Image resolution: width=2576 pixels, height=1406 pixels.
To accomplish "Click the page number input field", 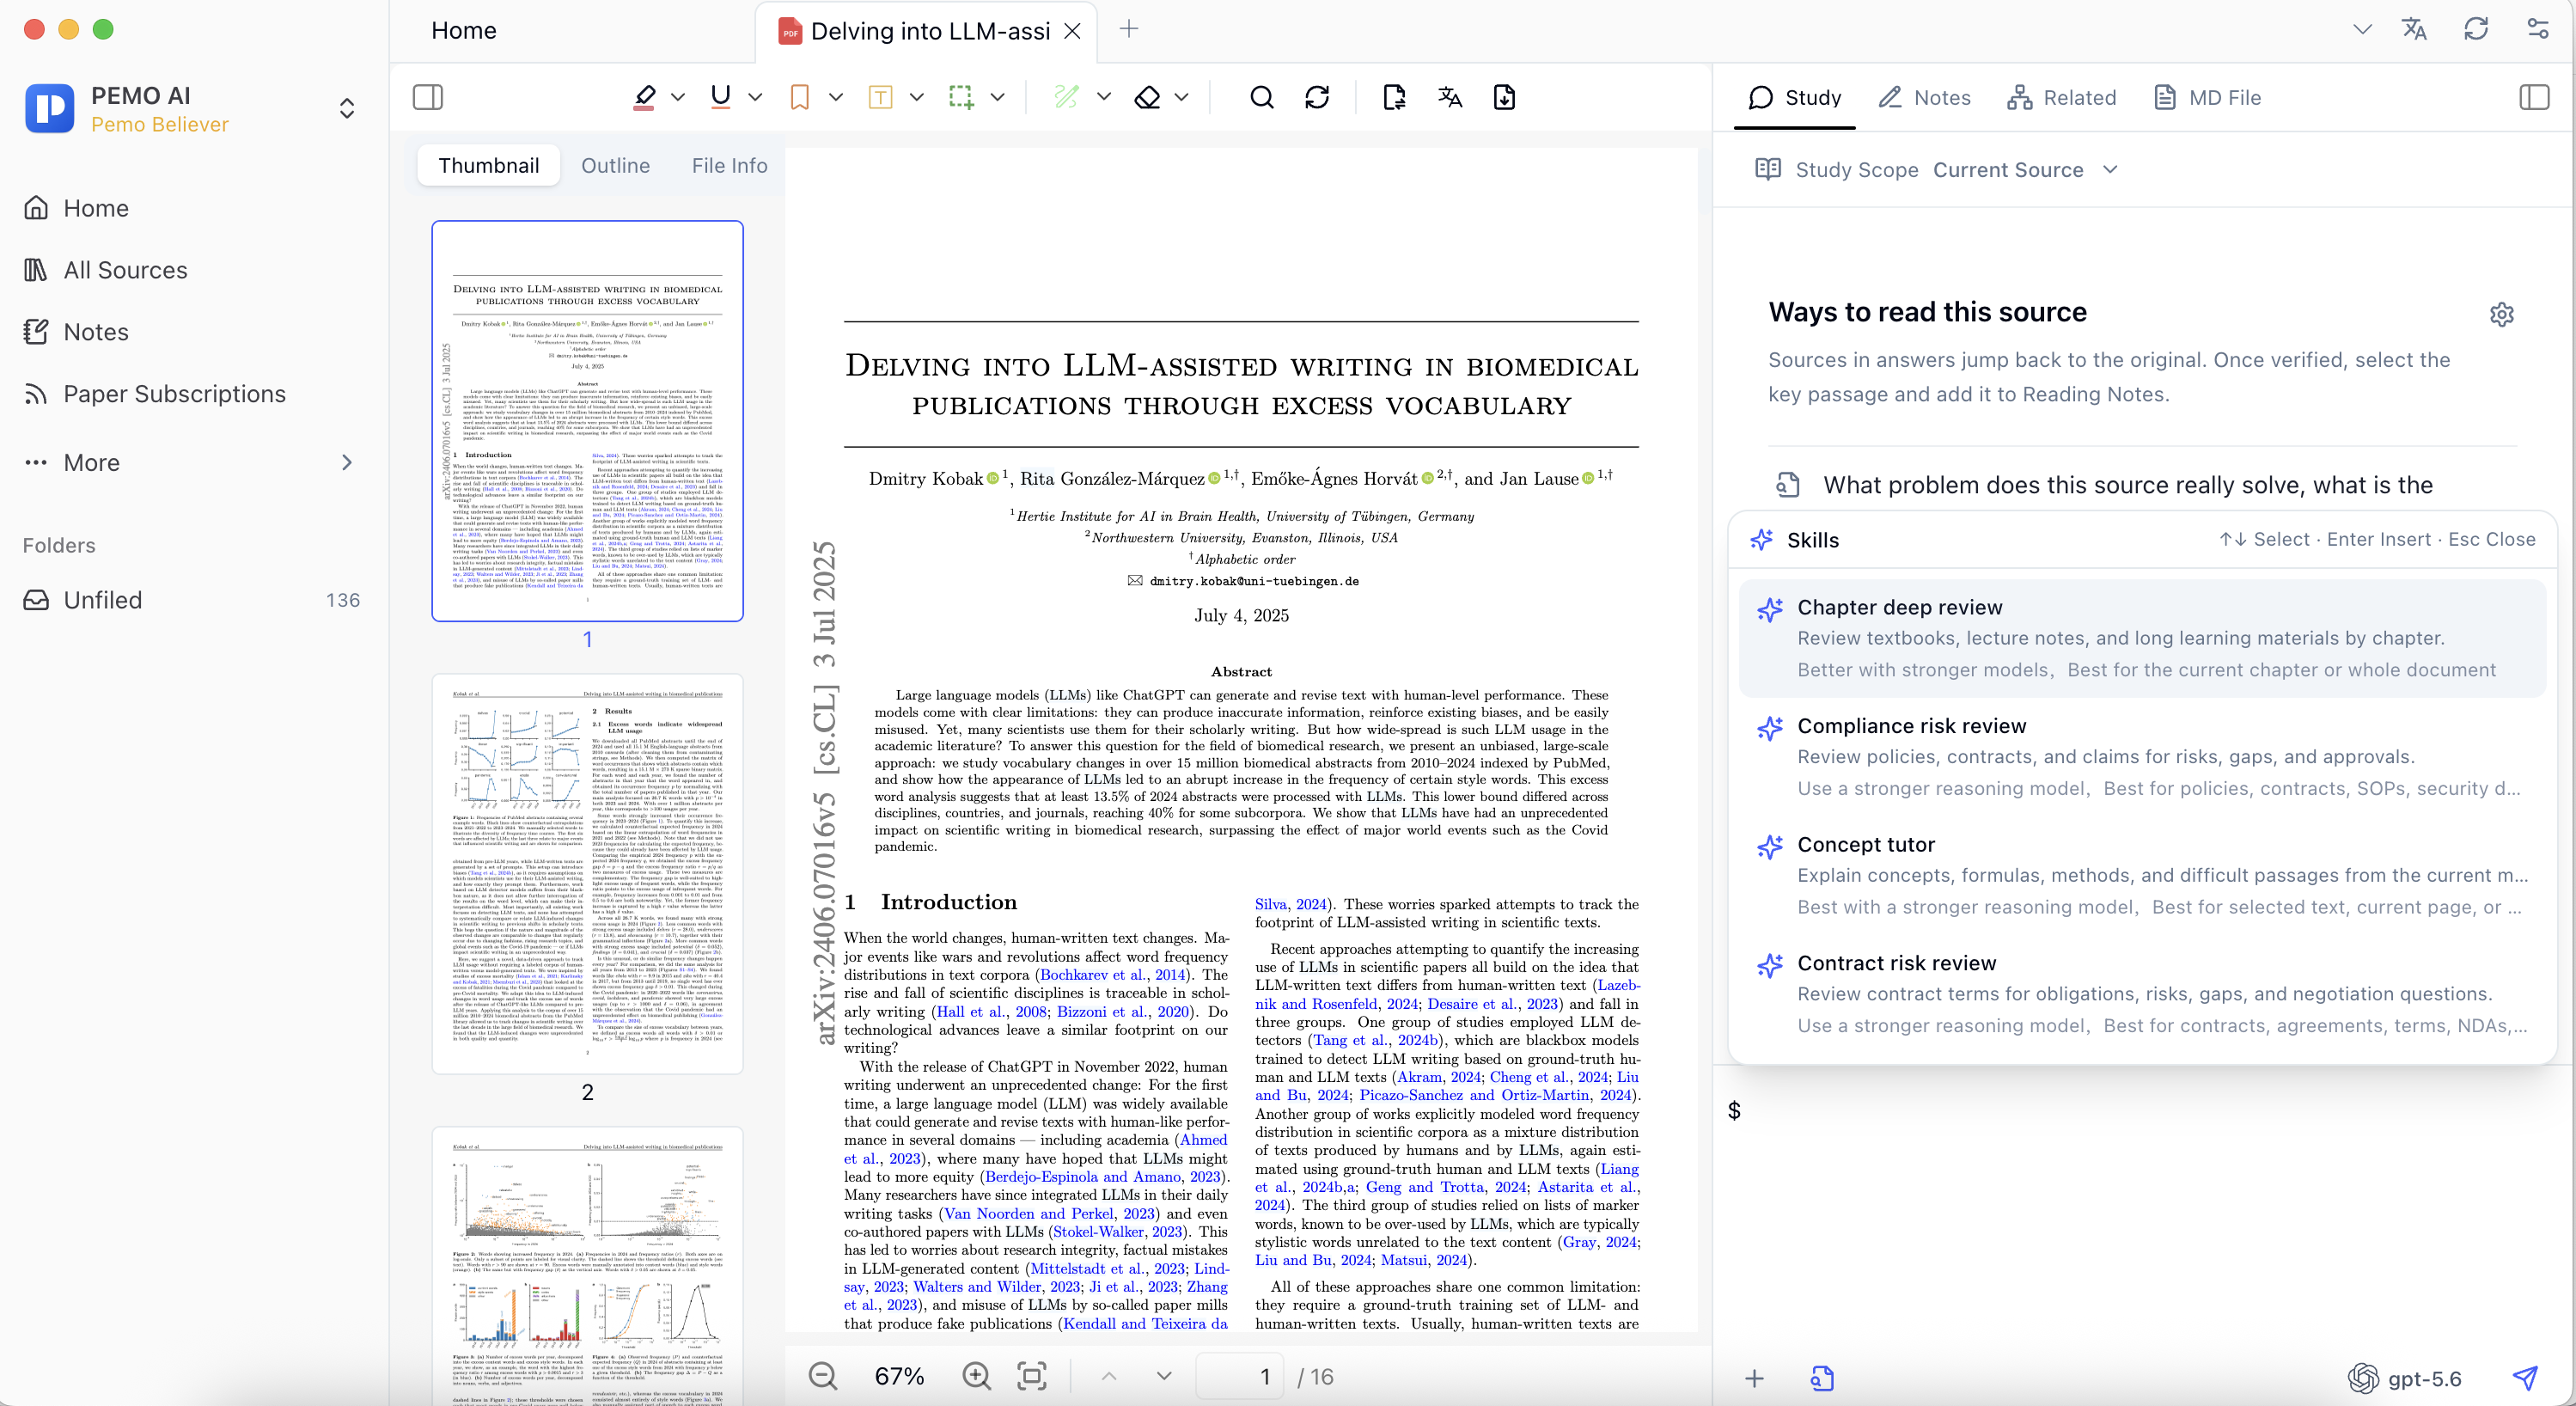I will pyautogui.click(x=1240, y=1376).
